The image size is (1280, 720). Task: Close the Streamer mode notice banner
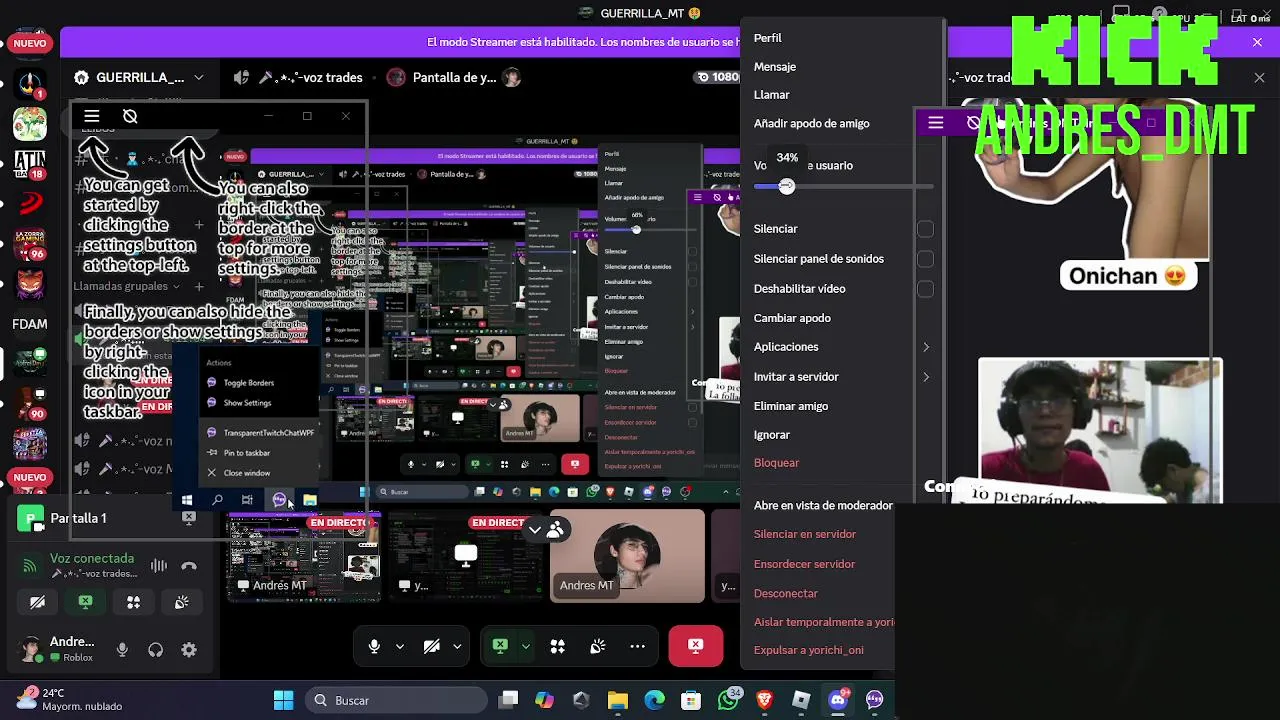[1257, 42]
